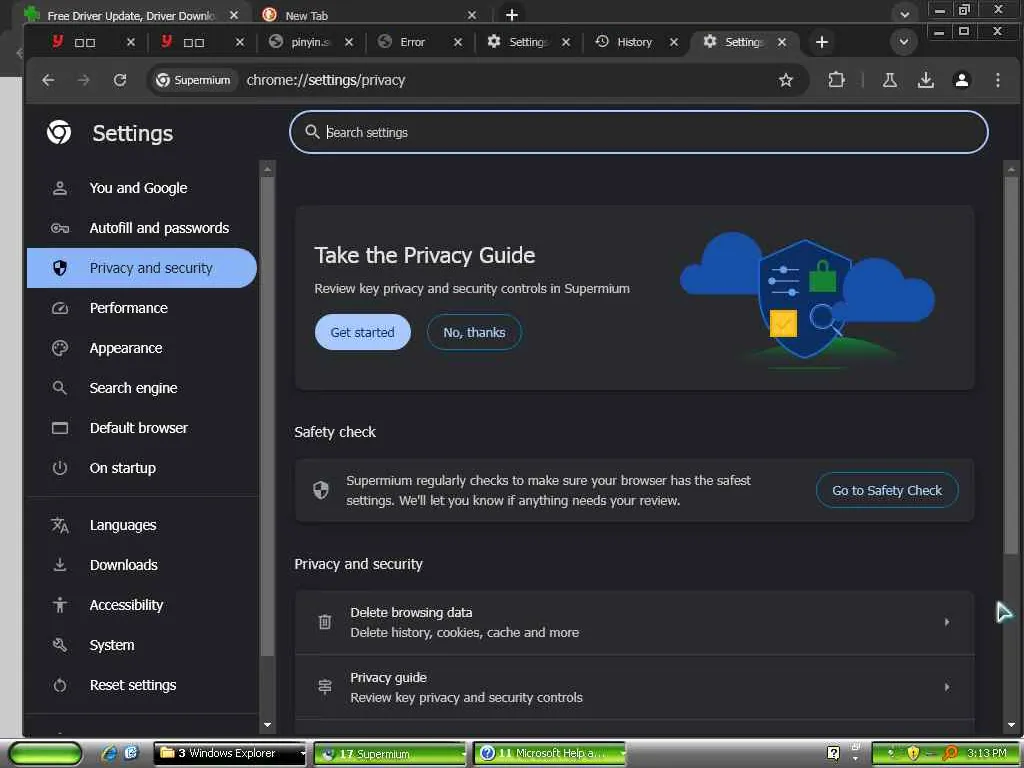Image resolution: width=1024 pixels, height=768 pixels.
Task: Open Windows Explorer taskbar group
Action: 229,753
